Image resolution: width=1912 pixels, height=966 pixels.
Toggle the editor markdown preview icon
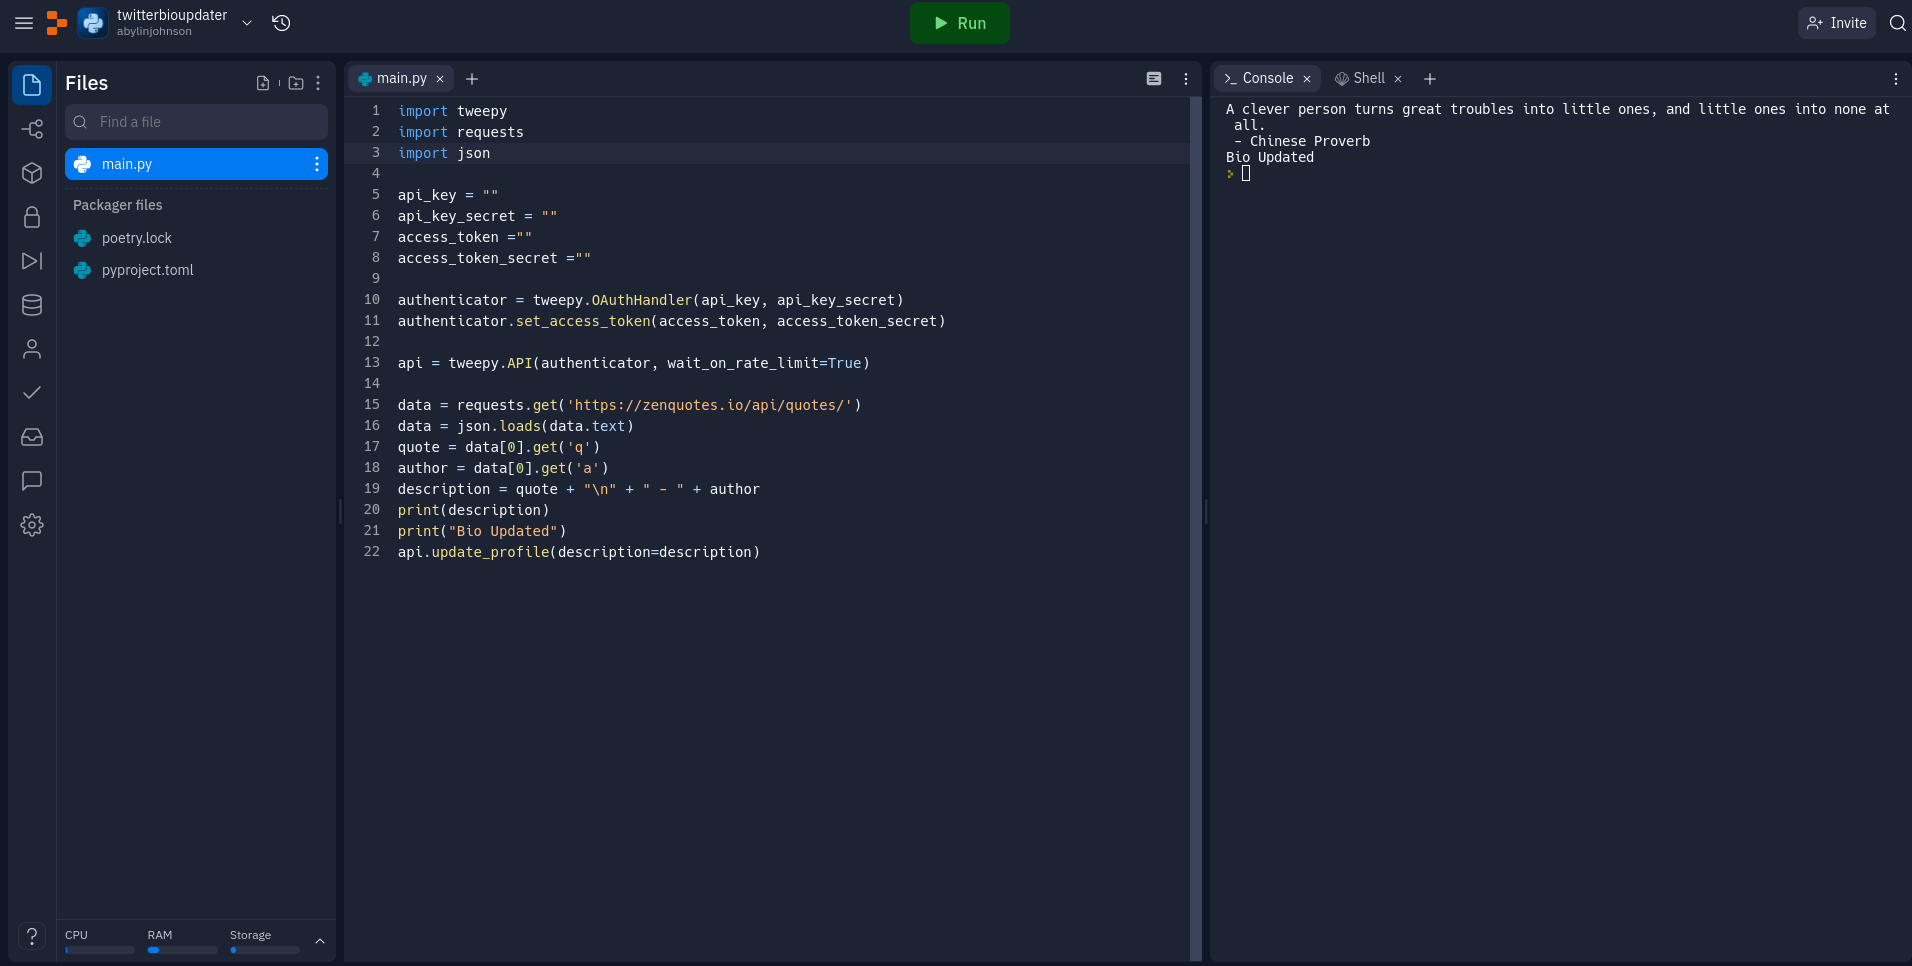pos(1154,78)
